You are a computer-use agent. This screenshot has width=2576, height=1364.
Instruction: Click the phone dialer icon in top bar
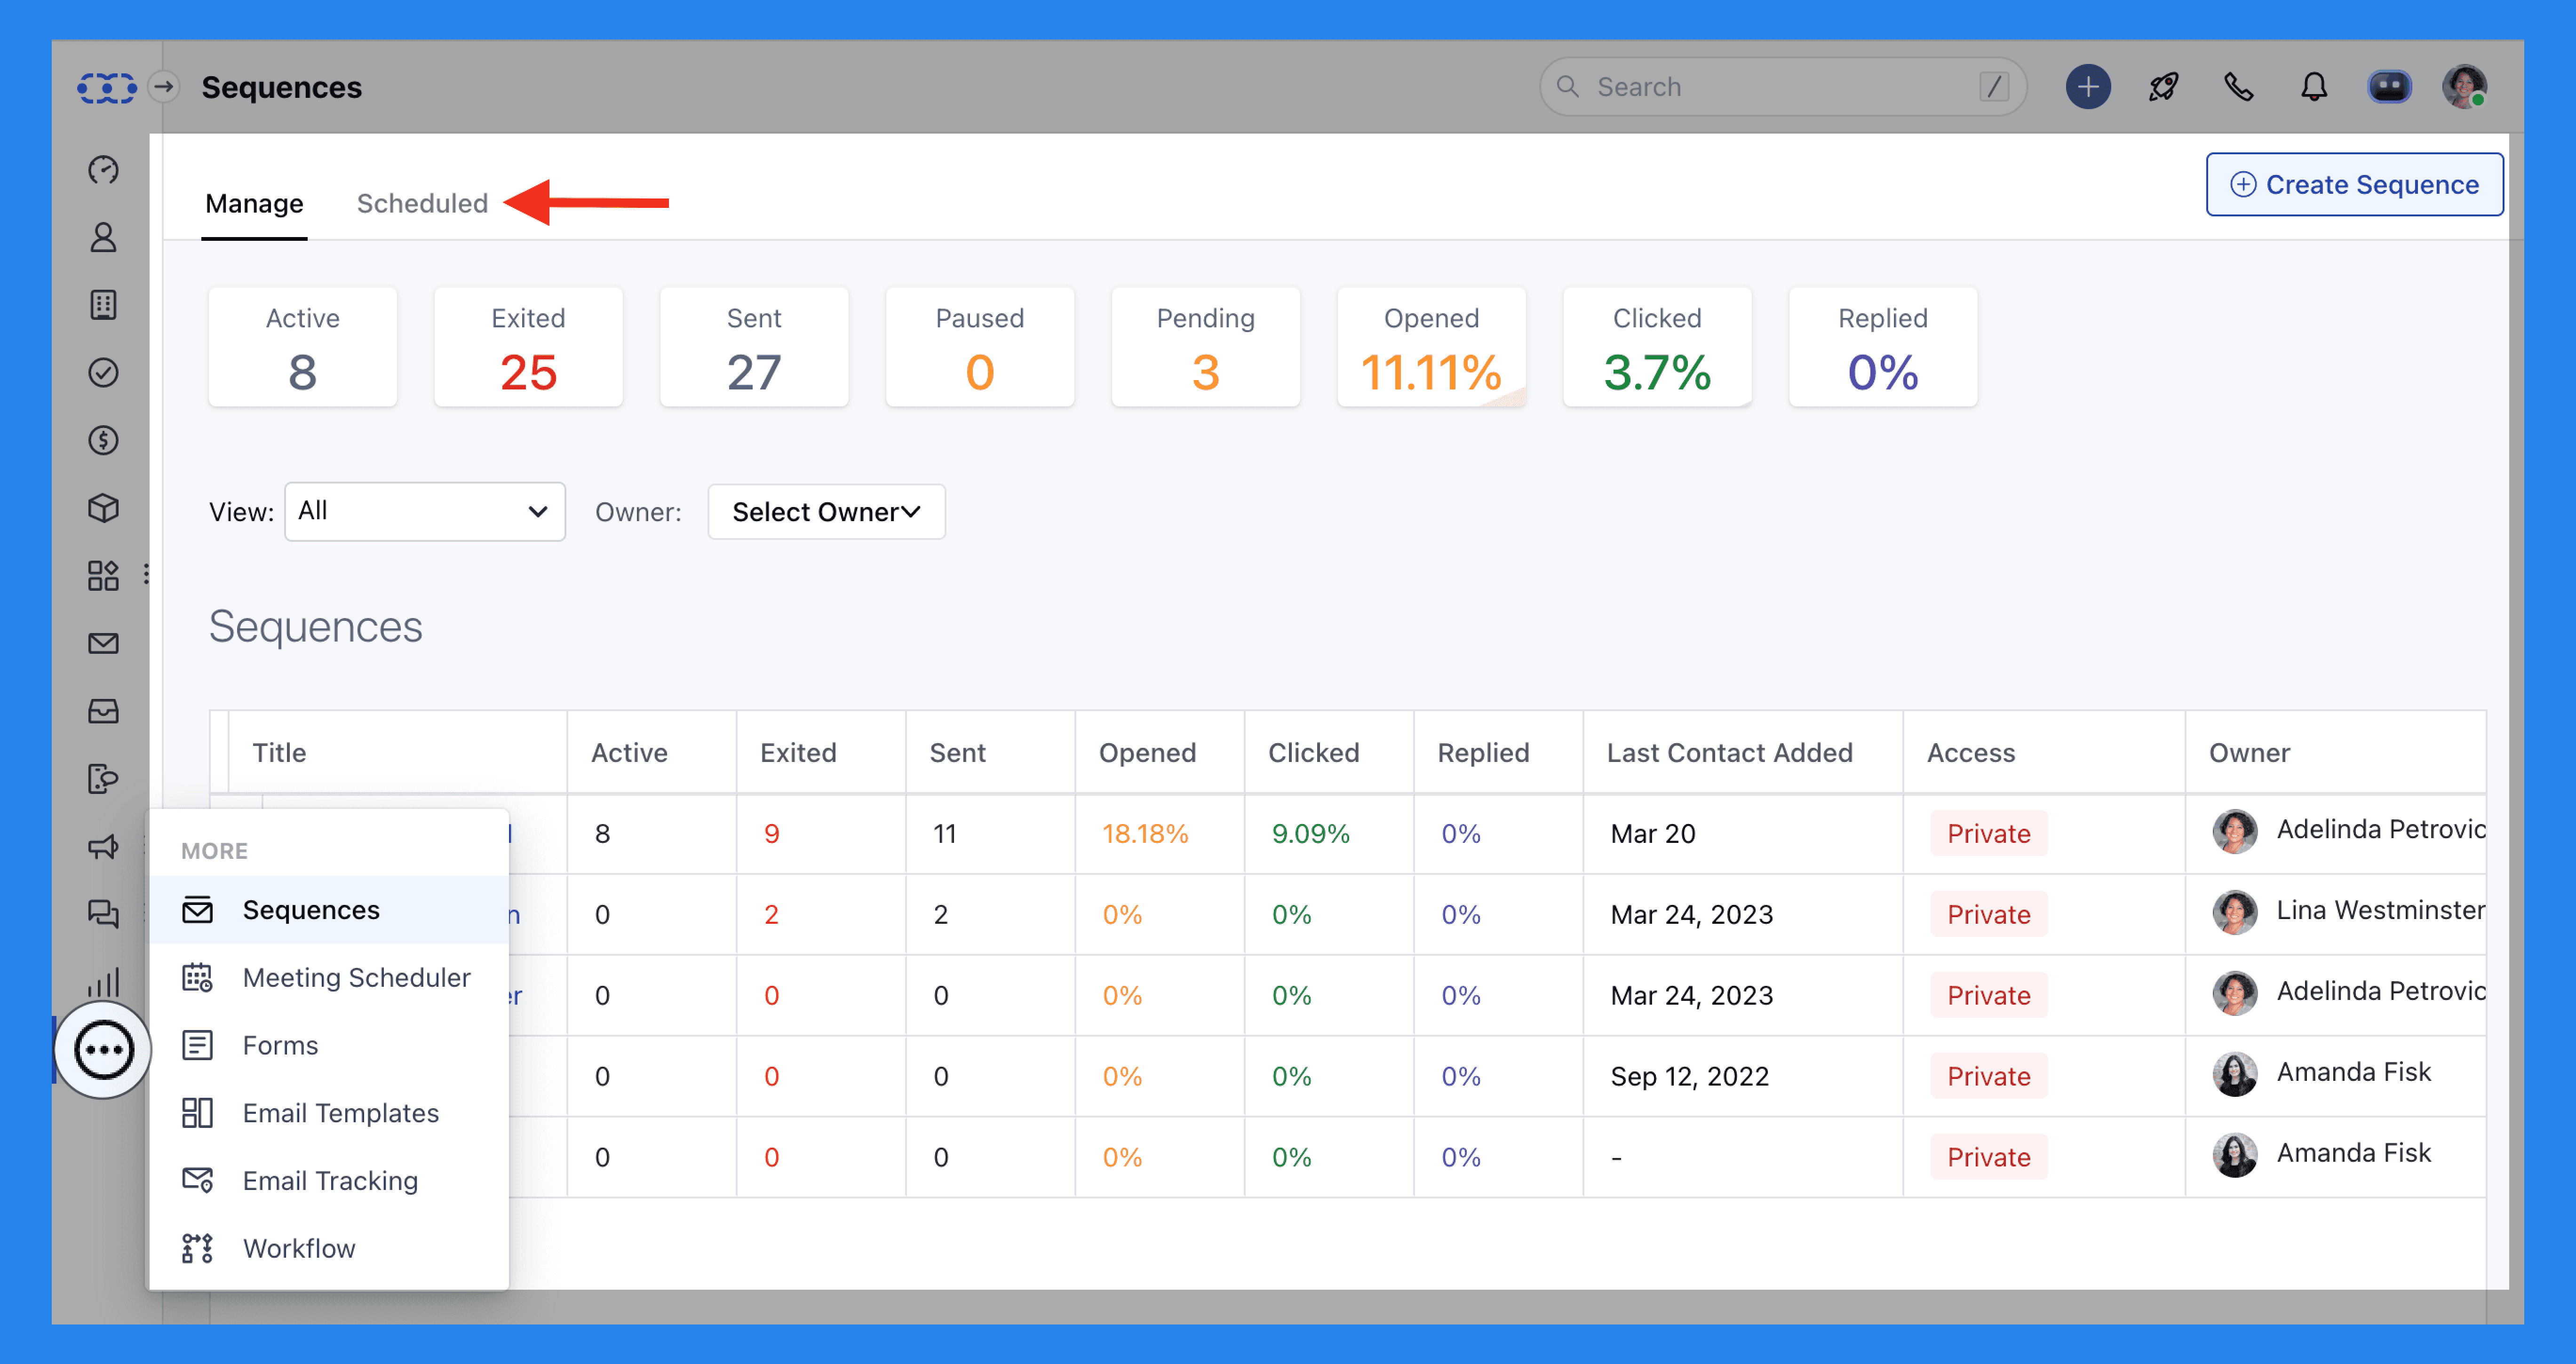click(2239, 87)
